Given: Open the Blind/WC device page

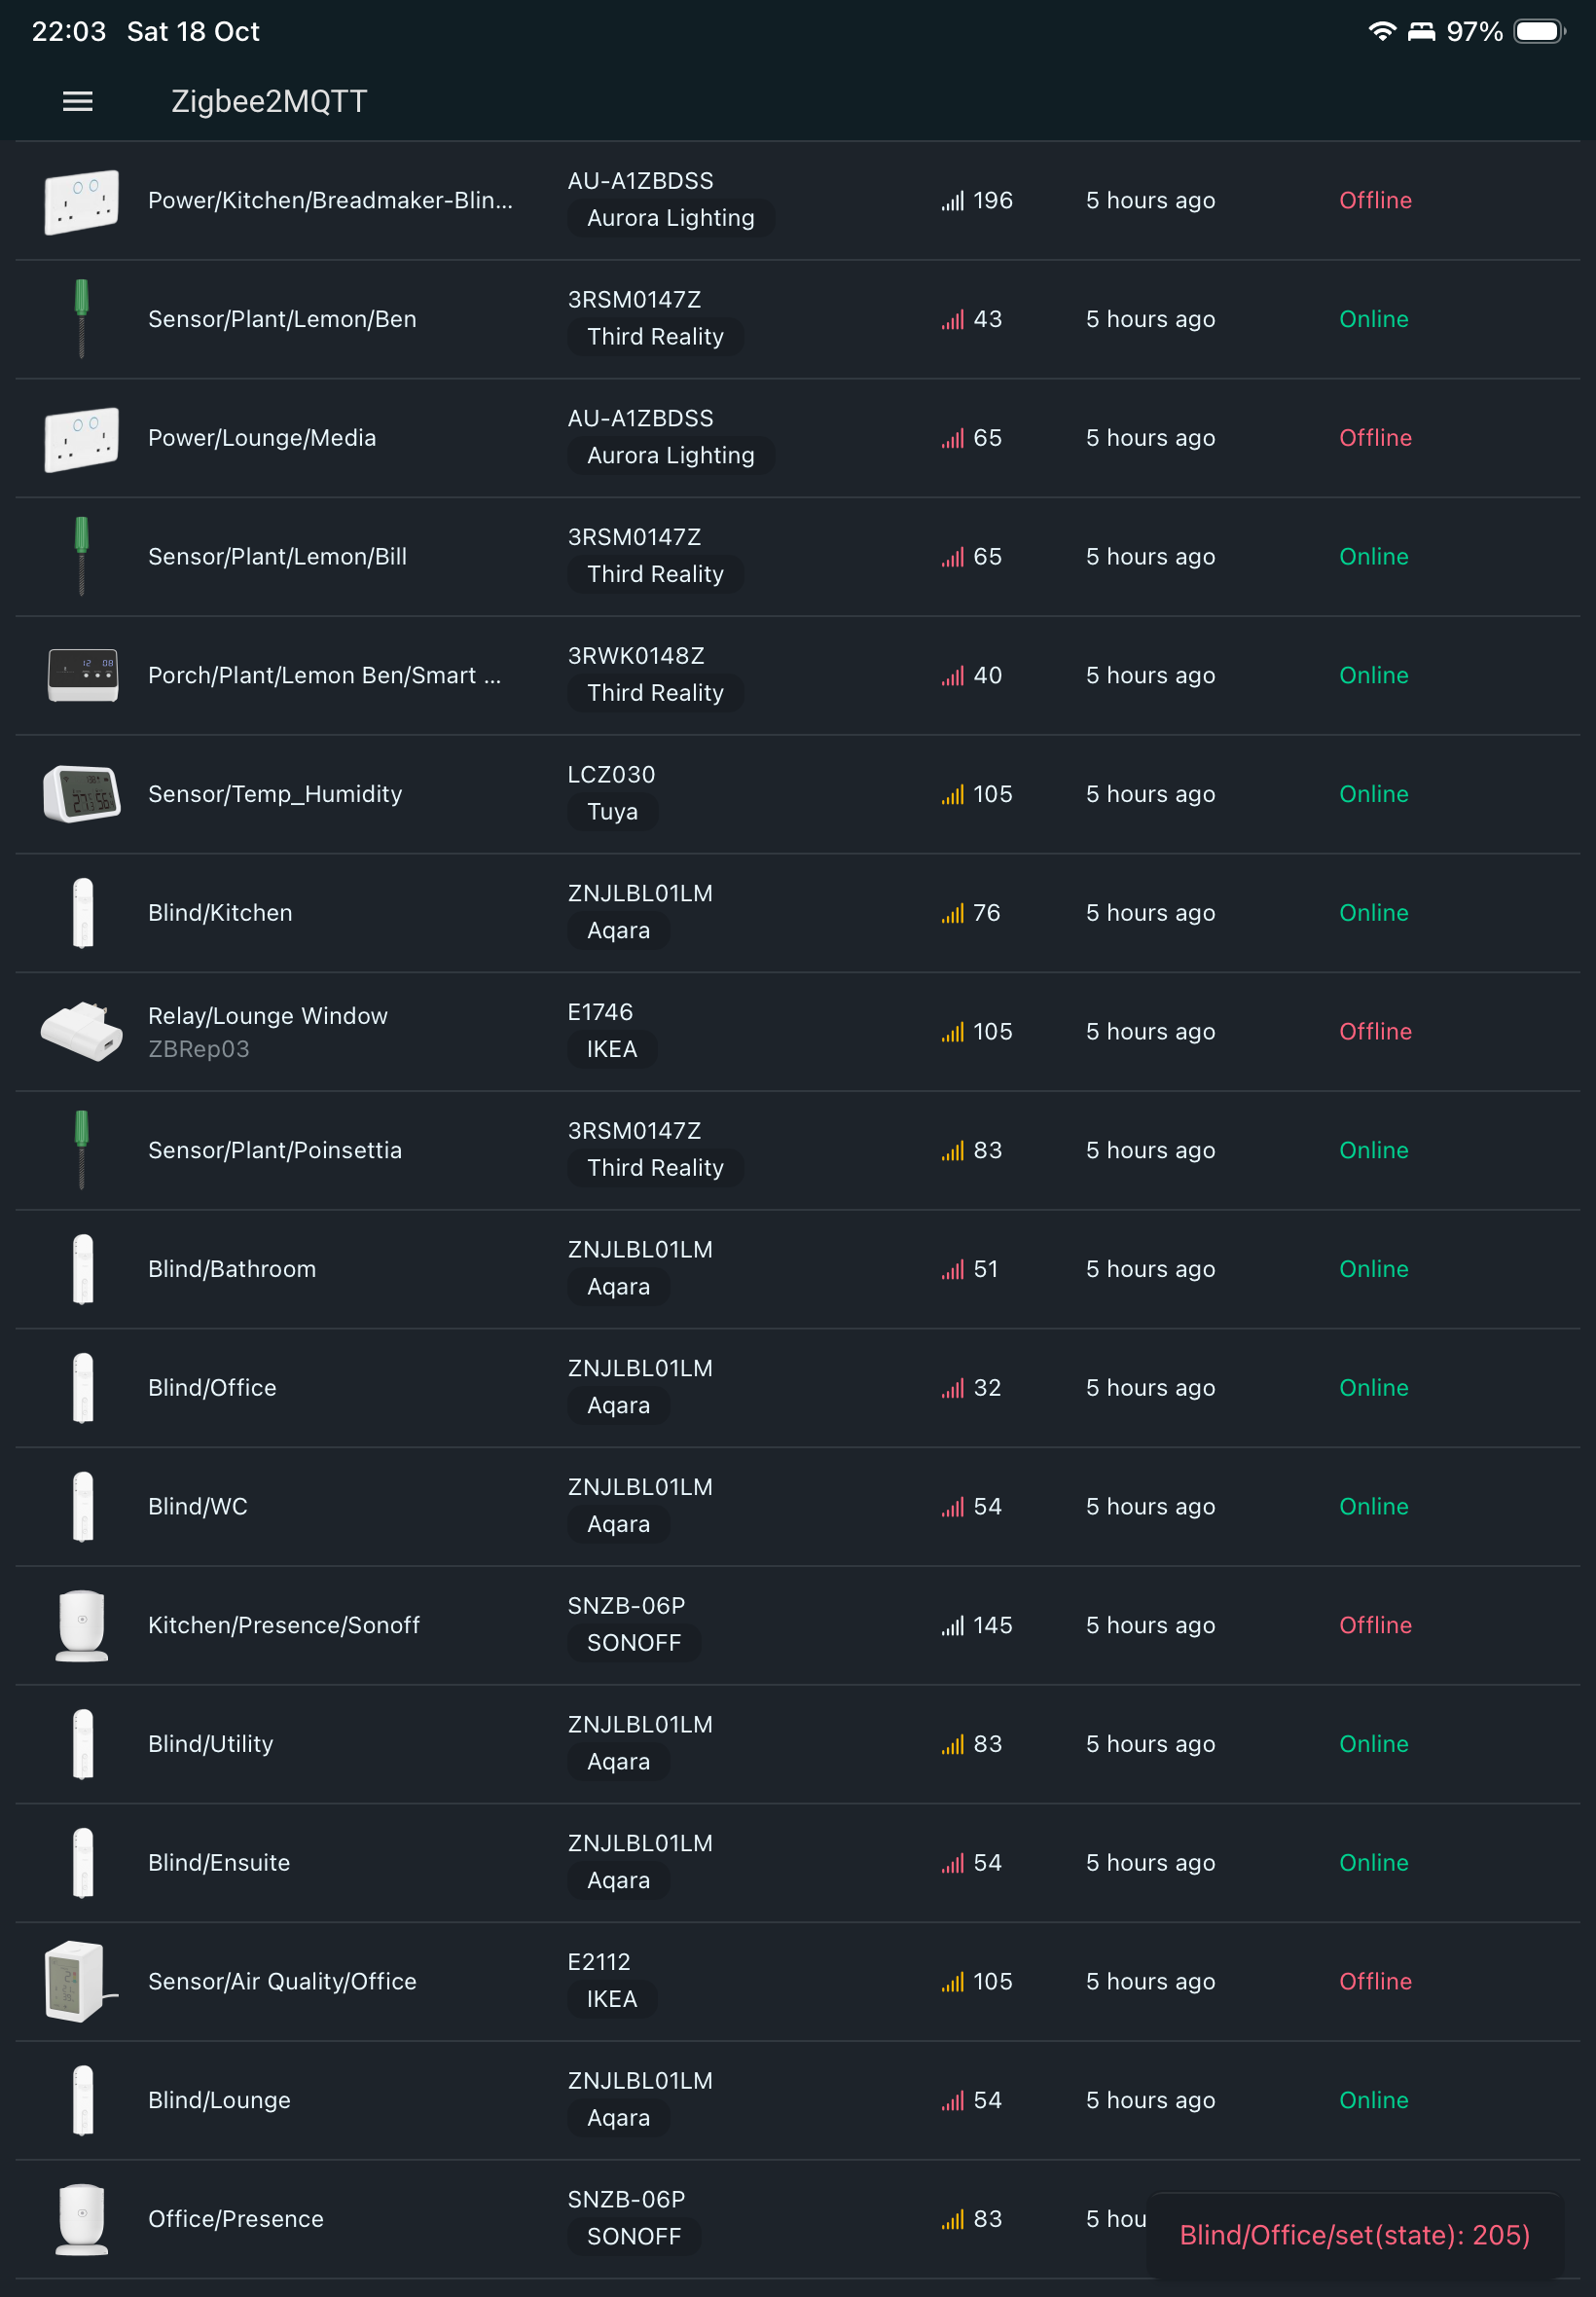Looking at the screenshot, I should click(x=198, y=1506).
